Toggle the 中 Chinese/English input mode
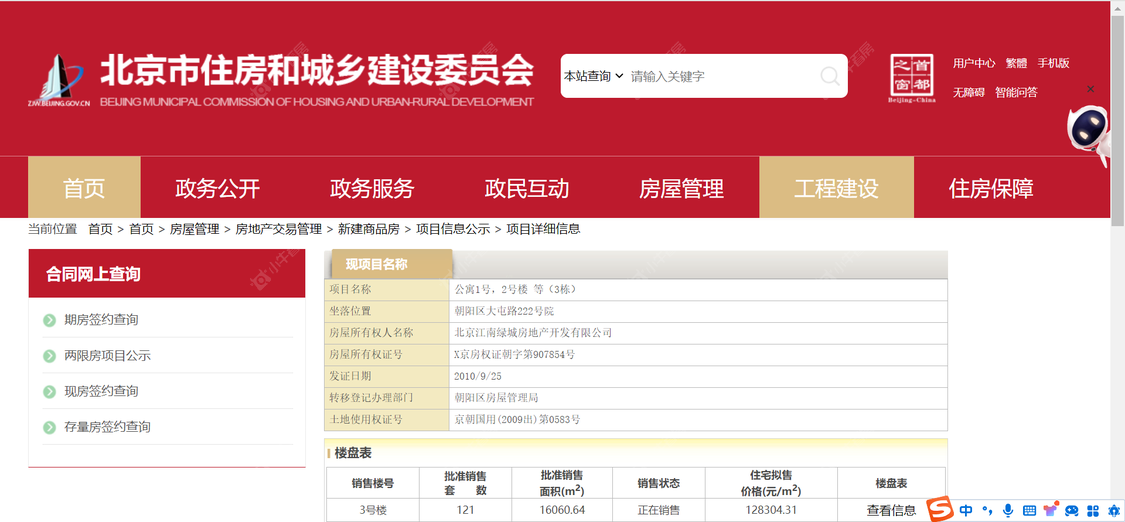 (x=966, y=511)
